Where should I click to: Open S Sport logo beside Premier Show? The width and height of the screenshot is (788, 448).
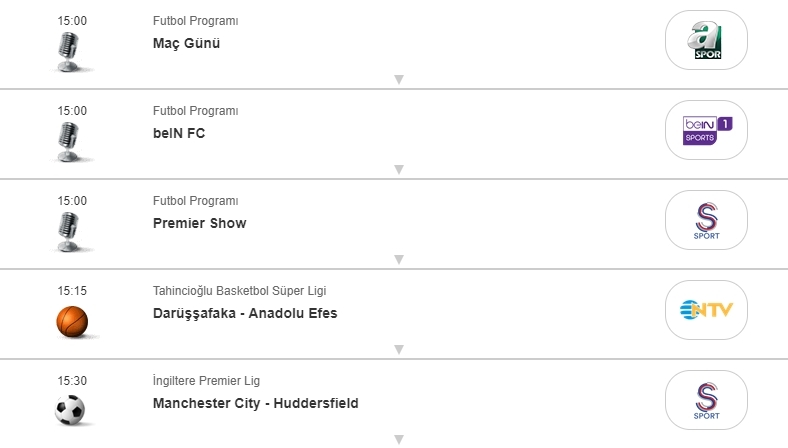coord(706,220)
